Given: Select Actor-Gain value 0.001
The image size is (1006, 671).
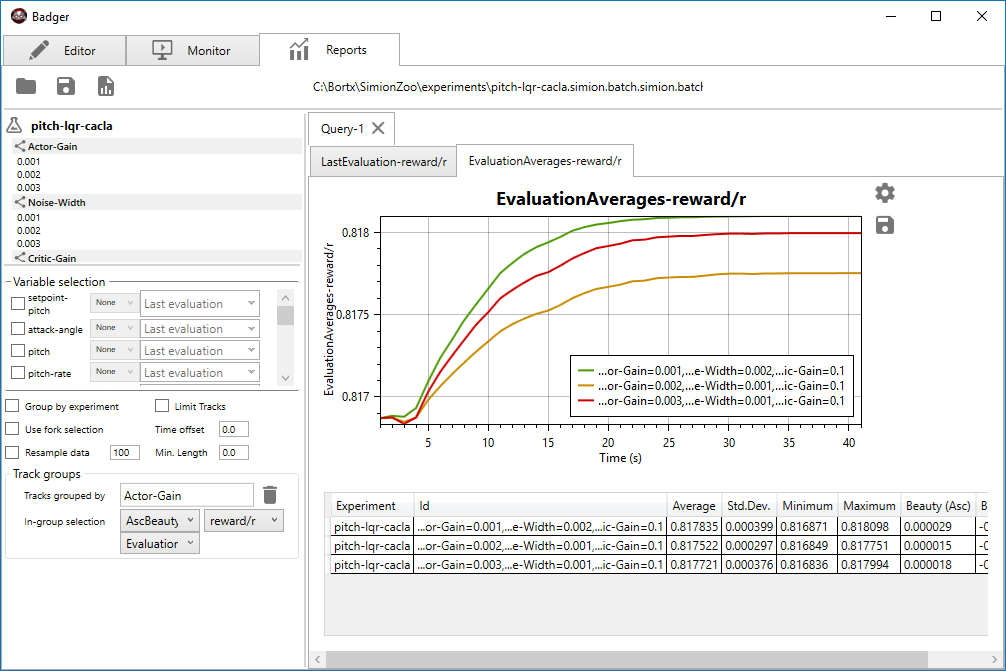Looking at the screenshot, I should point(29,162).
